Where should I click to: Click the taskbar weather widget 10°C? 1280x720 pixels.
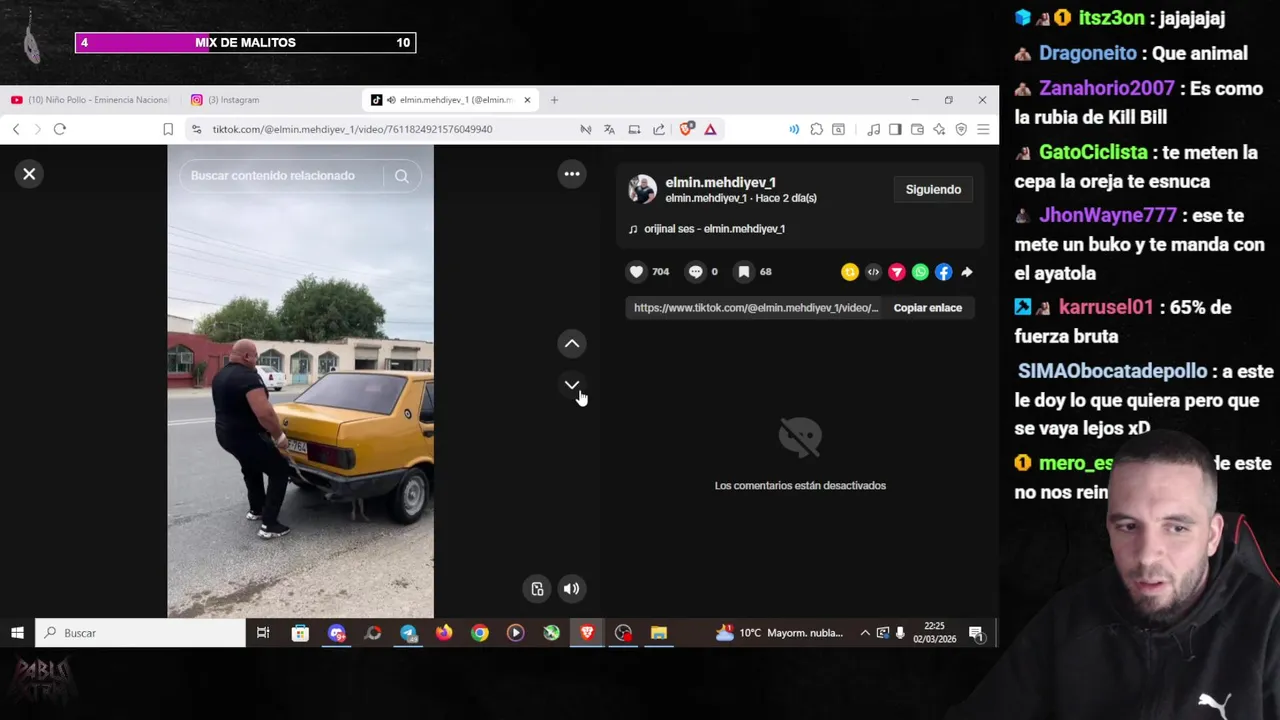[779, 633]
